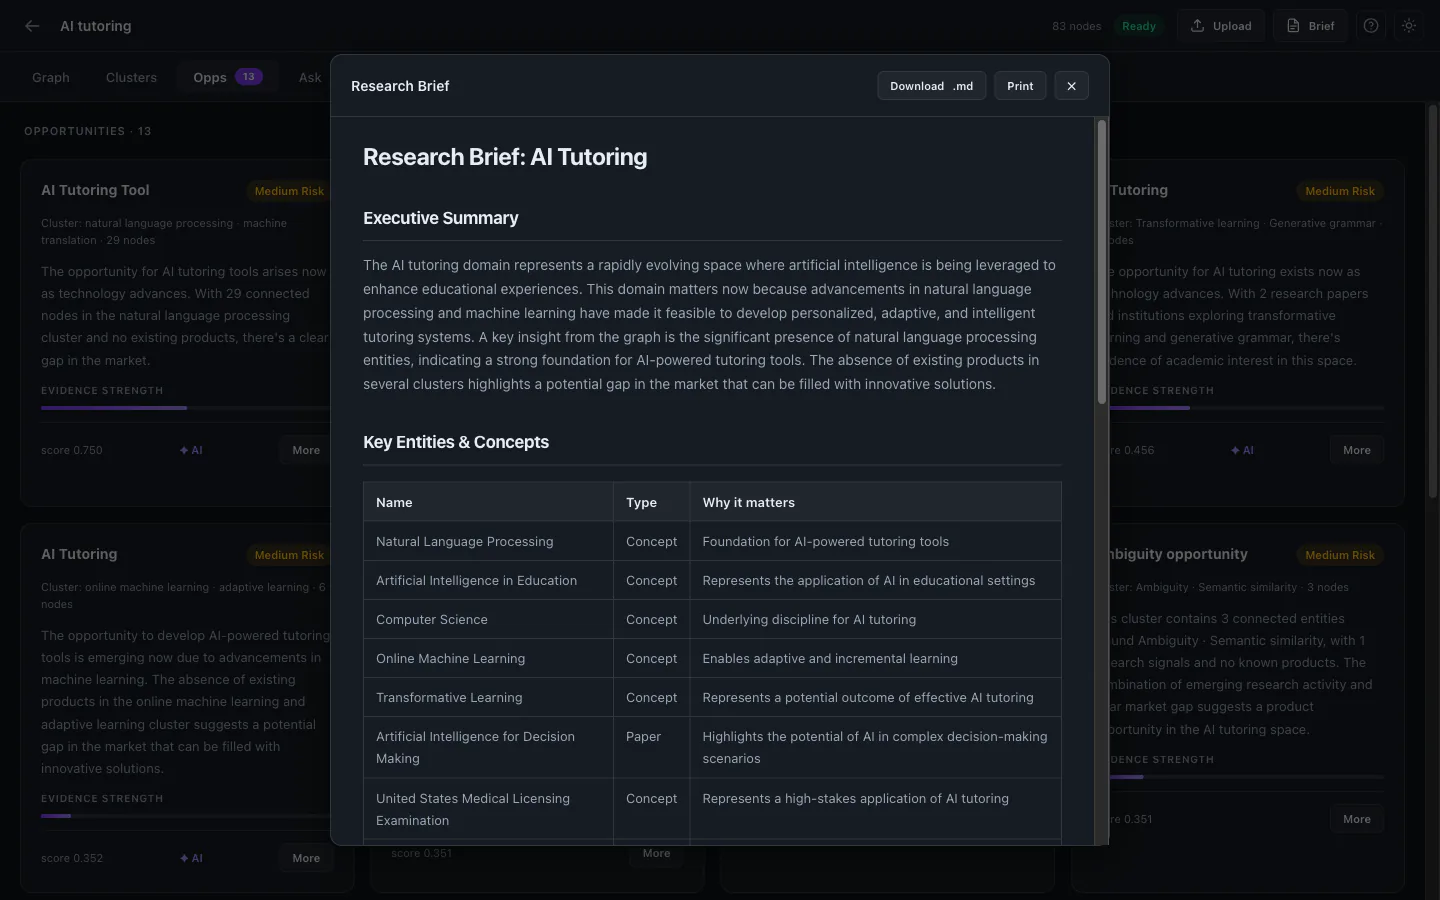Viewport: 1440px width, 900px height.
Task: Select Artificial Intelligence for Decision Making cell
Action: click(488, 747)
